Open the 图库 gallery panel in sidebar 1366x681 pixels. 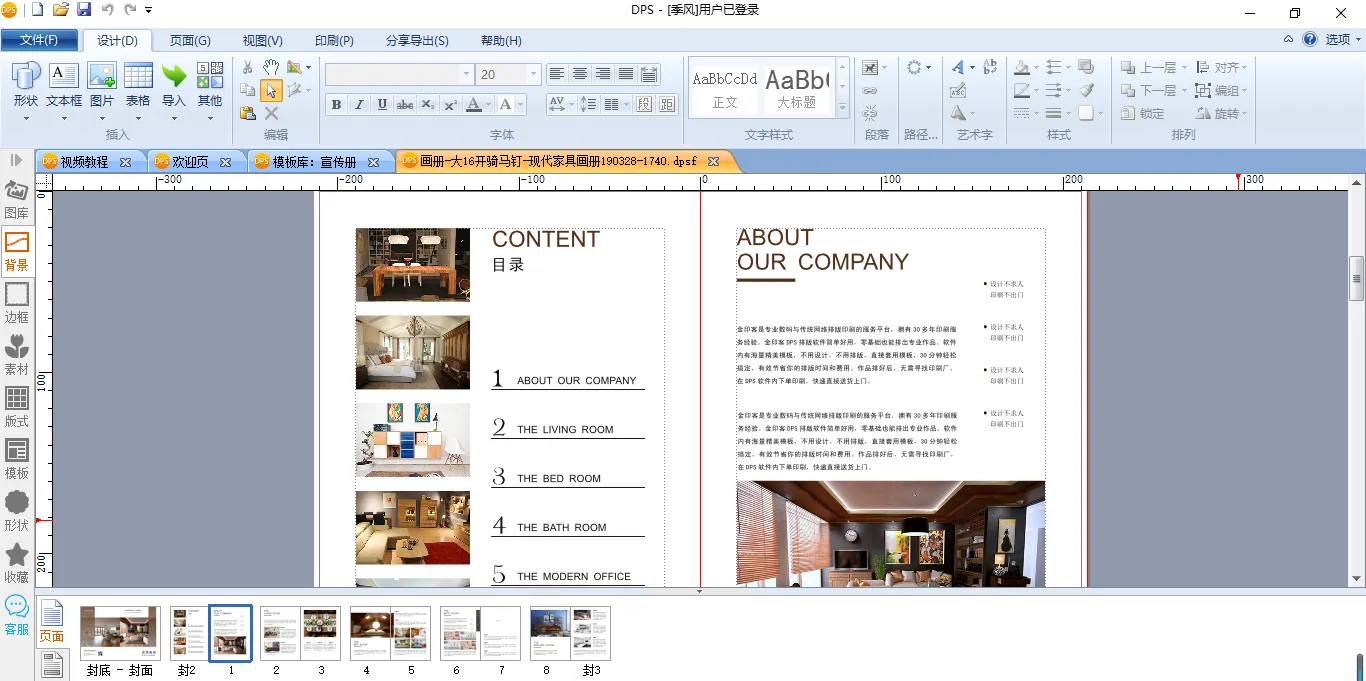tap(16, 200)
